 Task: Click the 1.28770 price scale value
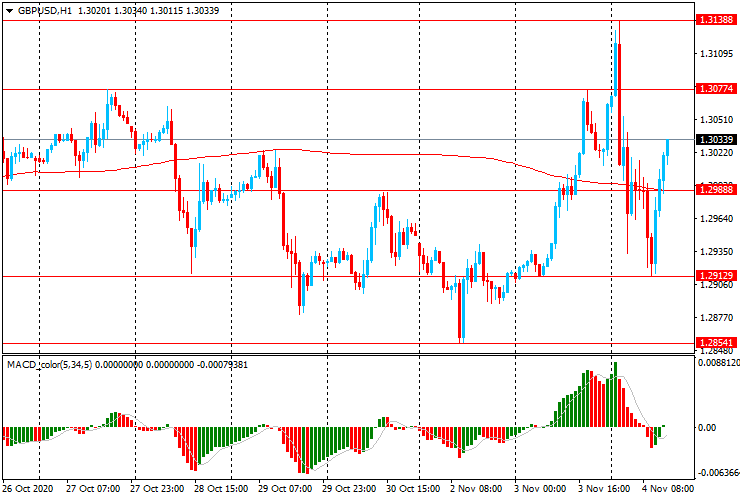[716, 318]
